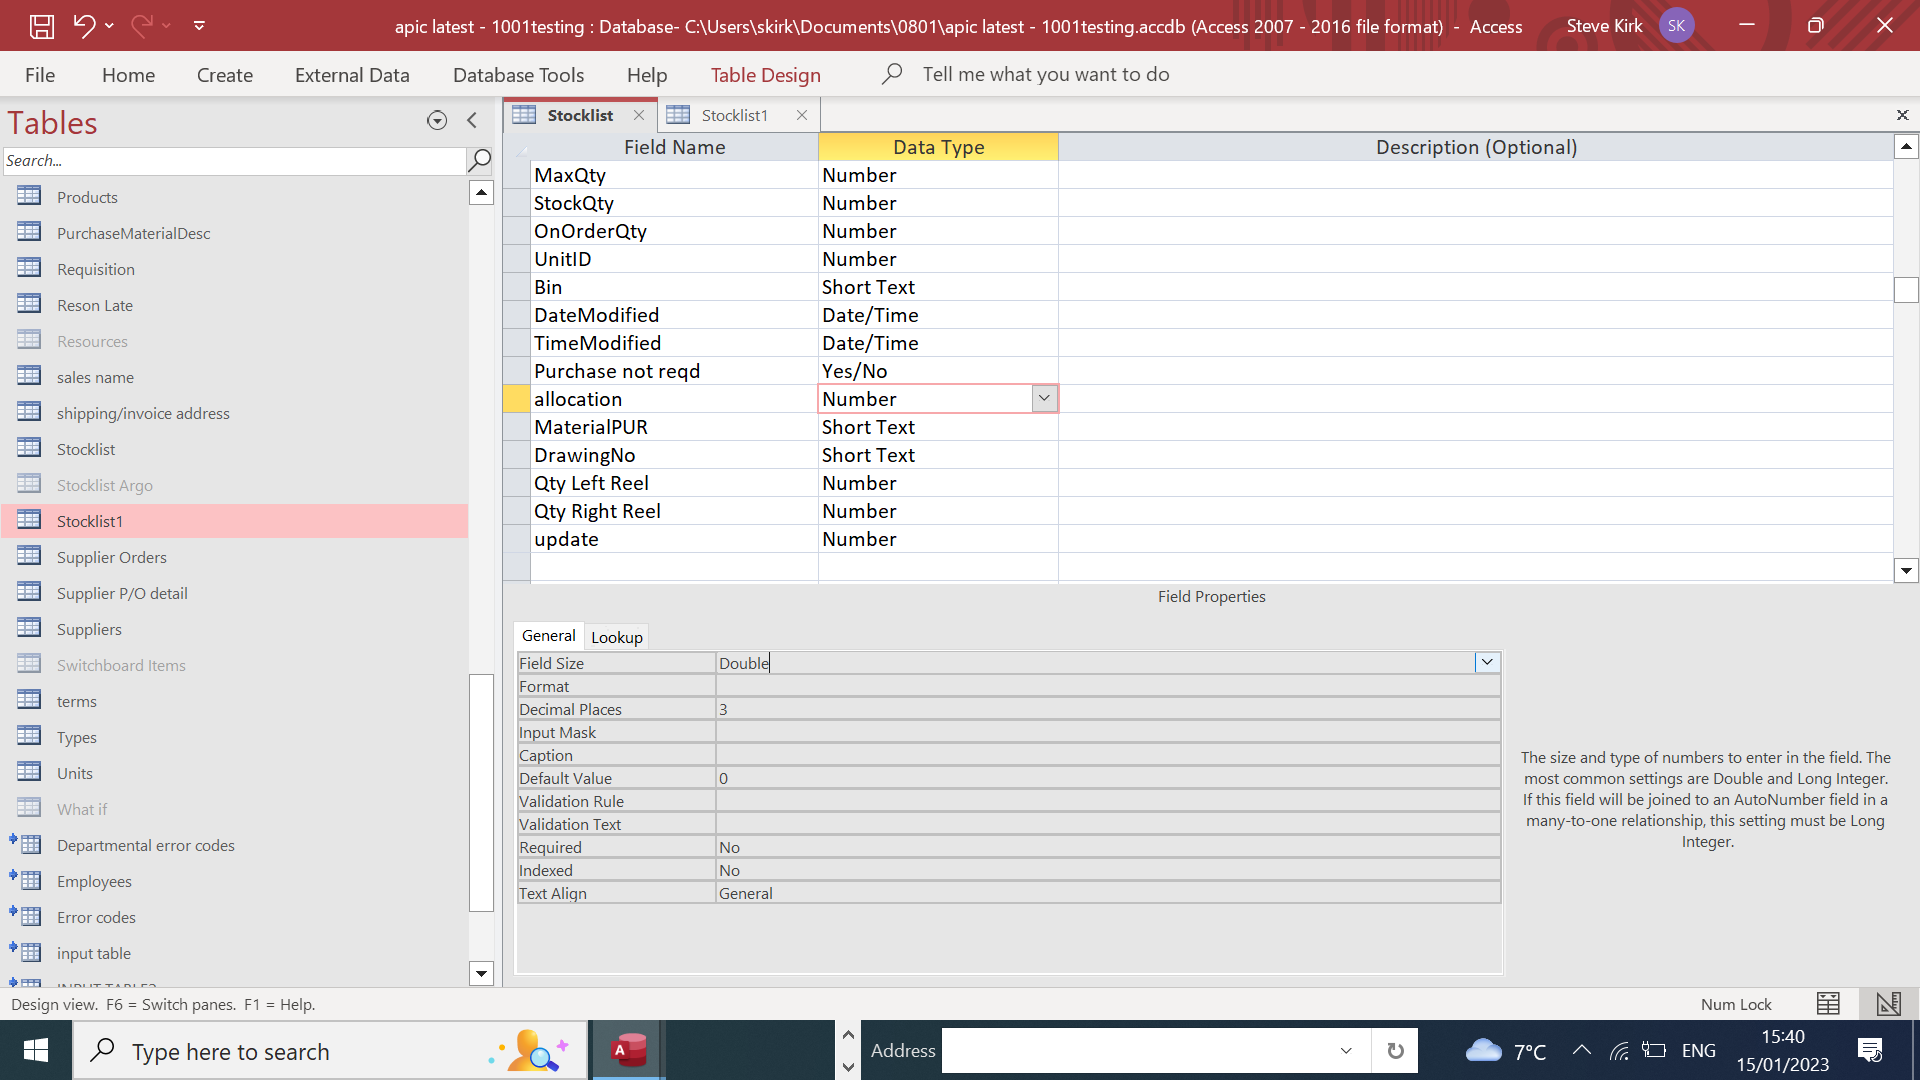Select the terms table icon
Screen dimensions: 1920x1080
click(29, 700)
